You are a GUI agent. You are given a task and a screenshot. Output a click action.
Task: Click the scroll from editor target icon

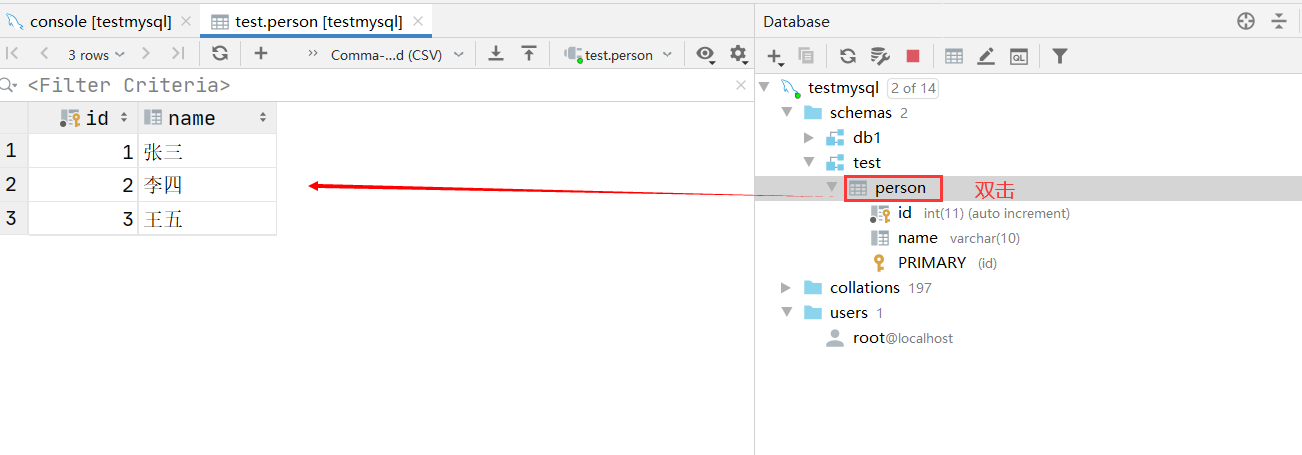tap(1246, 21)
